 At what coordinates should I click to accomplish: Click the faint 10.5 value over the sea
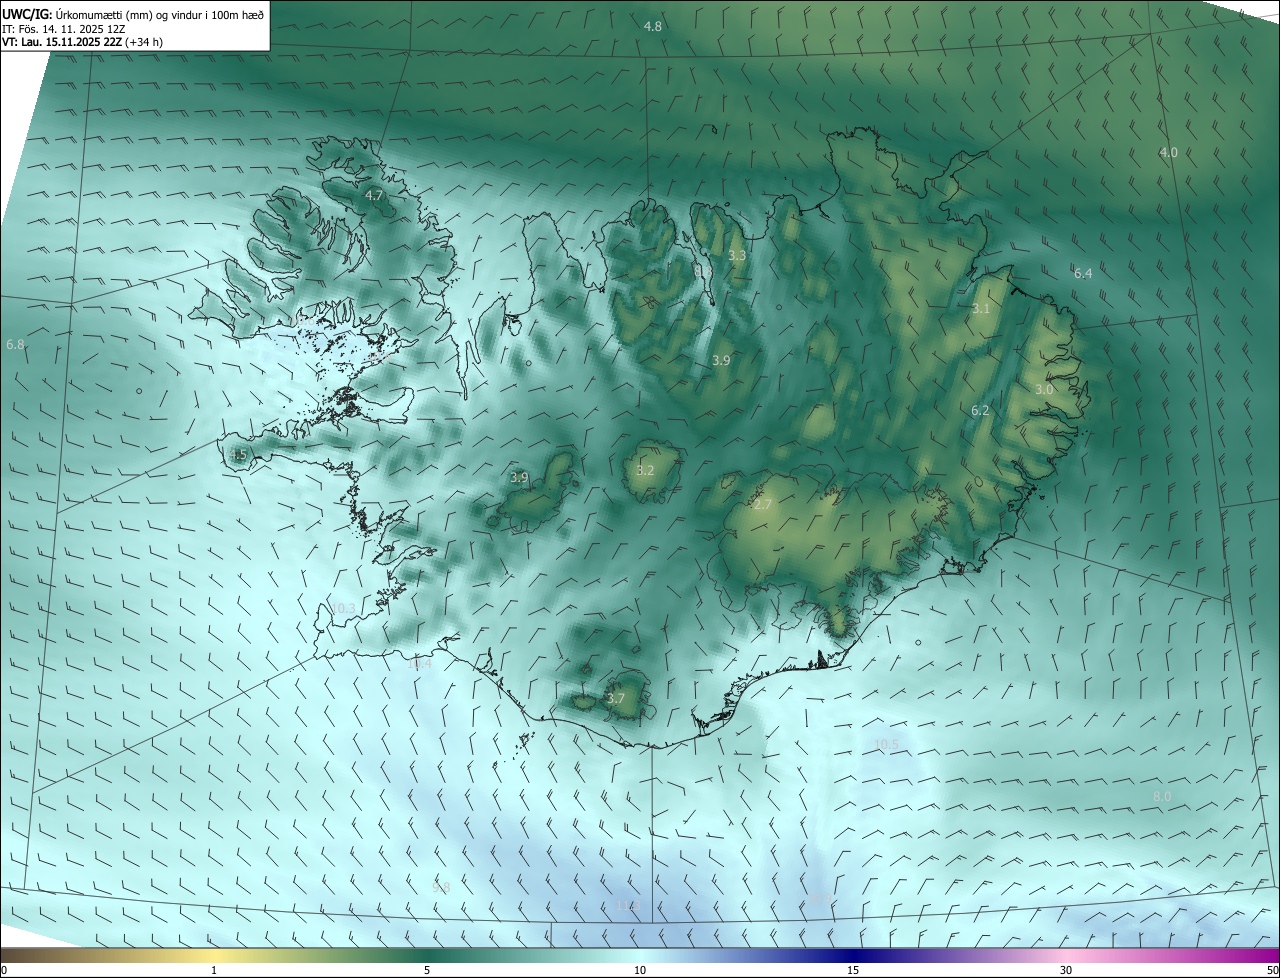[887, 744]
